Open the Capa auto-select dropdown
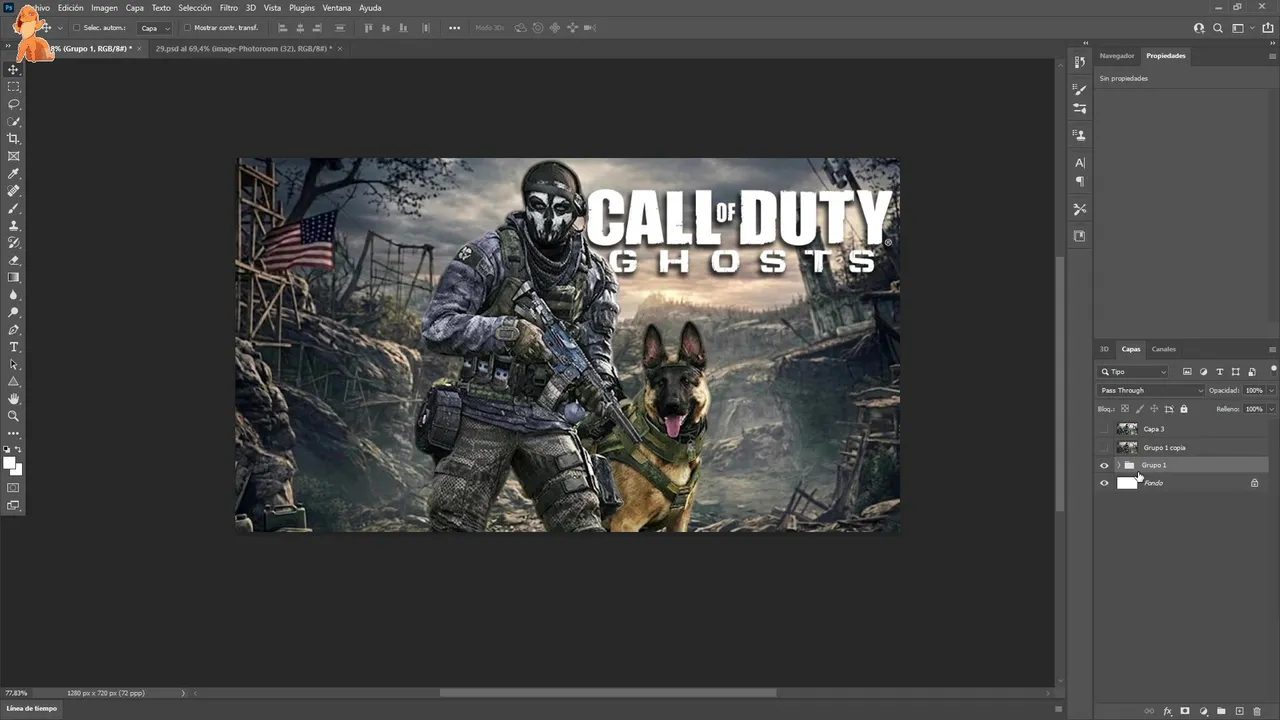The width and height of the screenshot is (1280, 720). 154,28
